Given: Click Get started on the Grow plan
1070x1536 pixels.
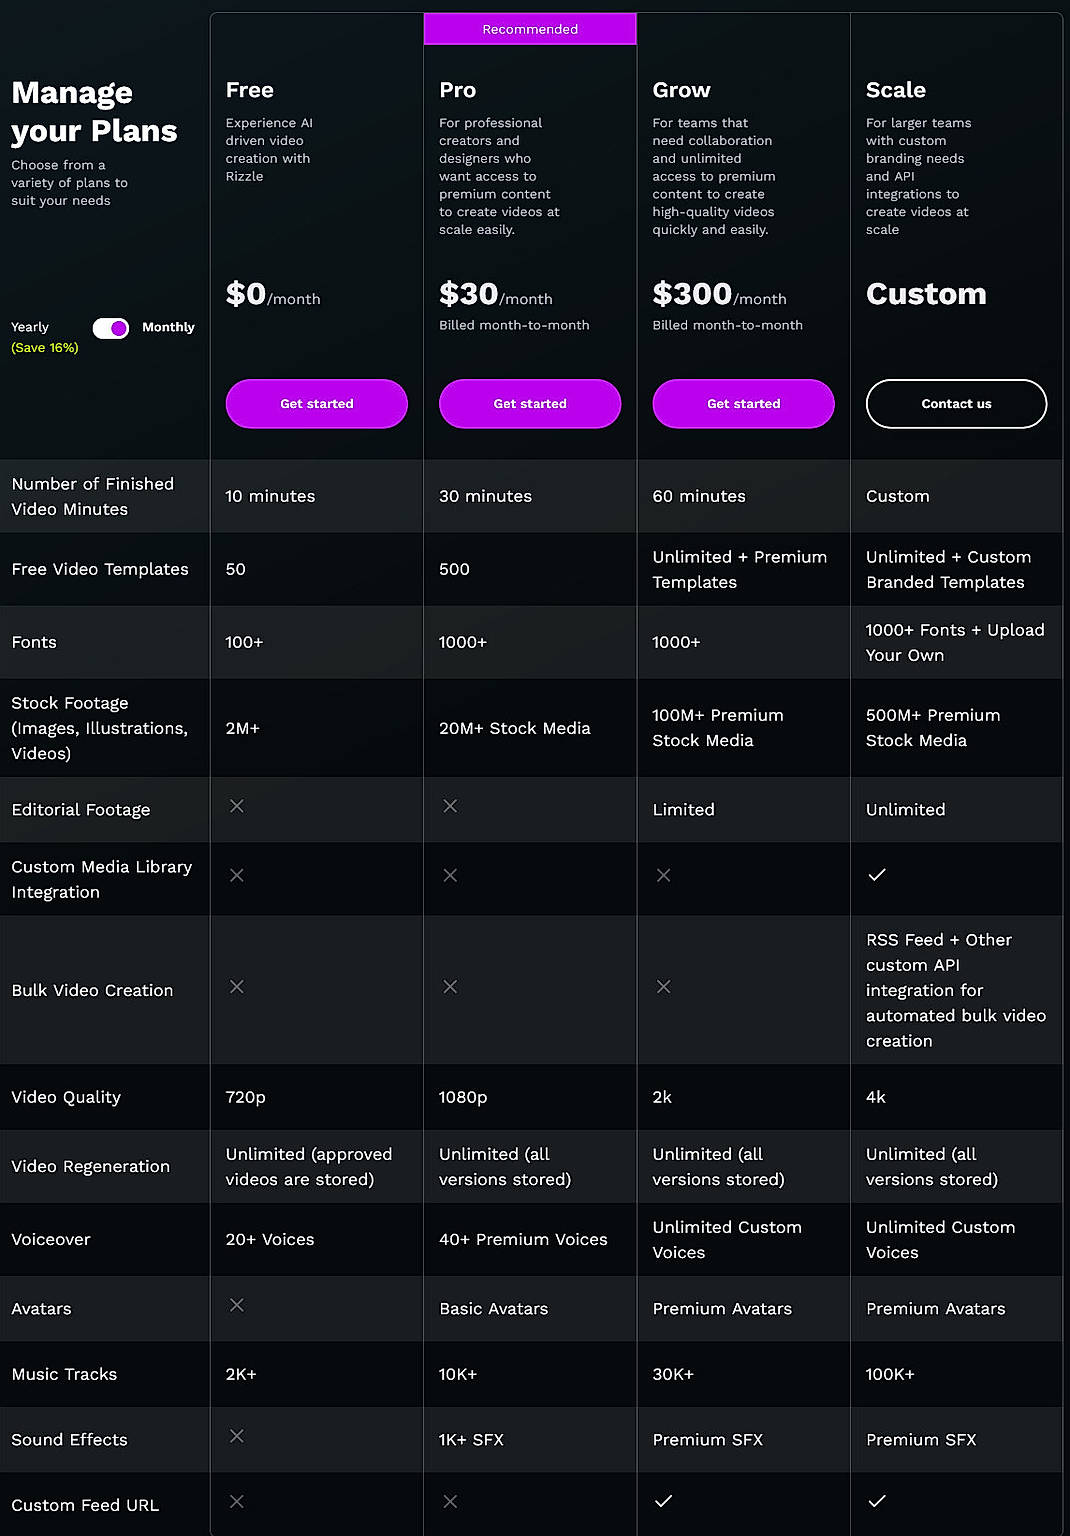Looking at the screenshot, I should click(x=743, y=404).
